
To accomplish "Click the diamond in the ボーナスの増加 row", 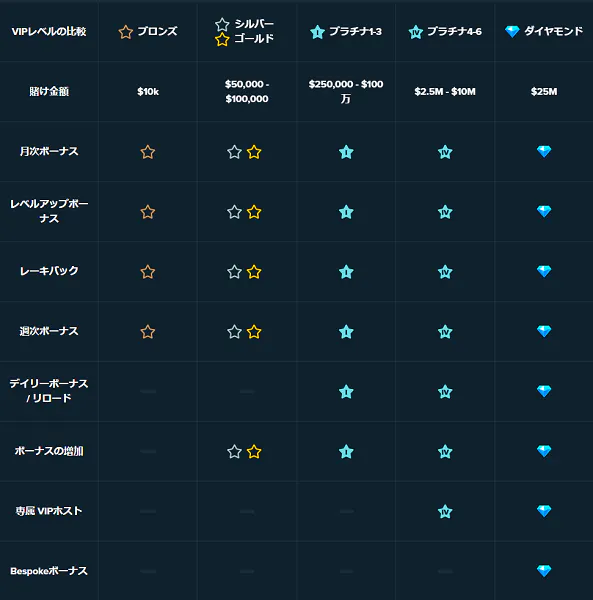I will tap(544, 451).
